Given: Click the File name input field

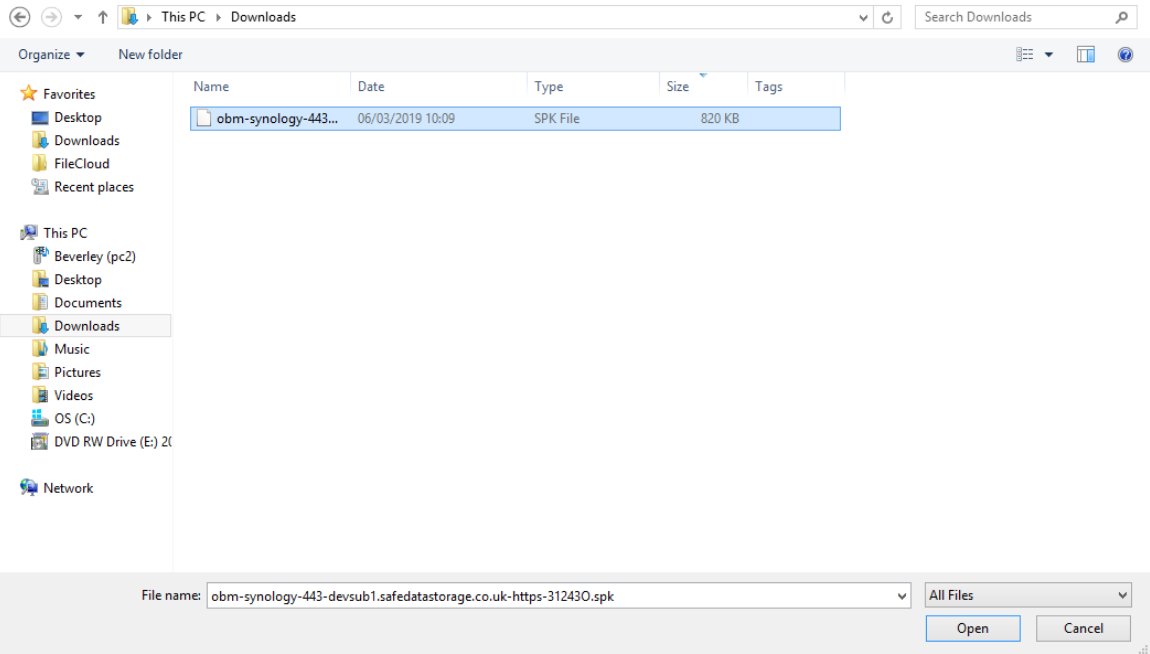Looking at the screenshot, I should point(550,596).
